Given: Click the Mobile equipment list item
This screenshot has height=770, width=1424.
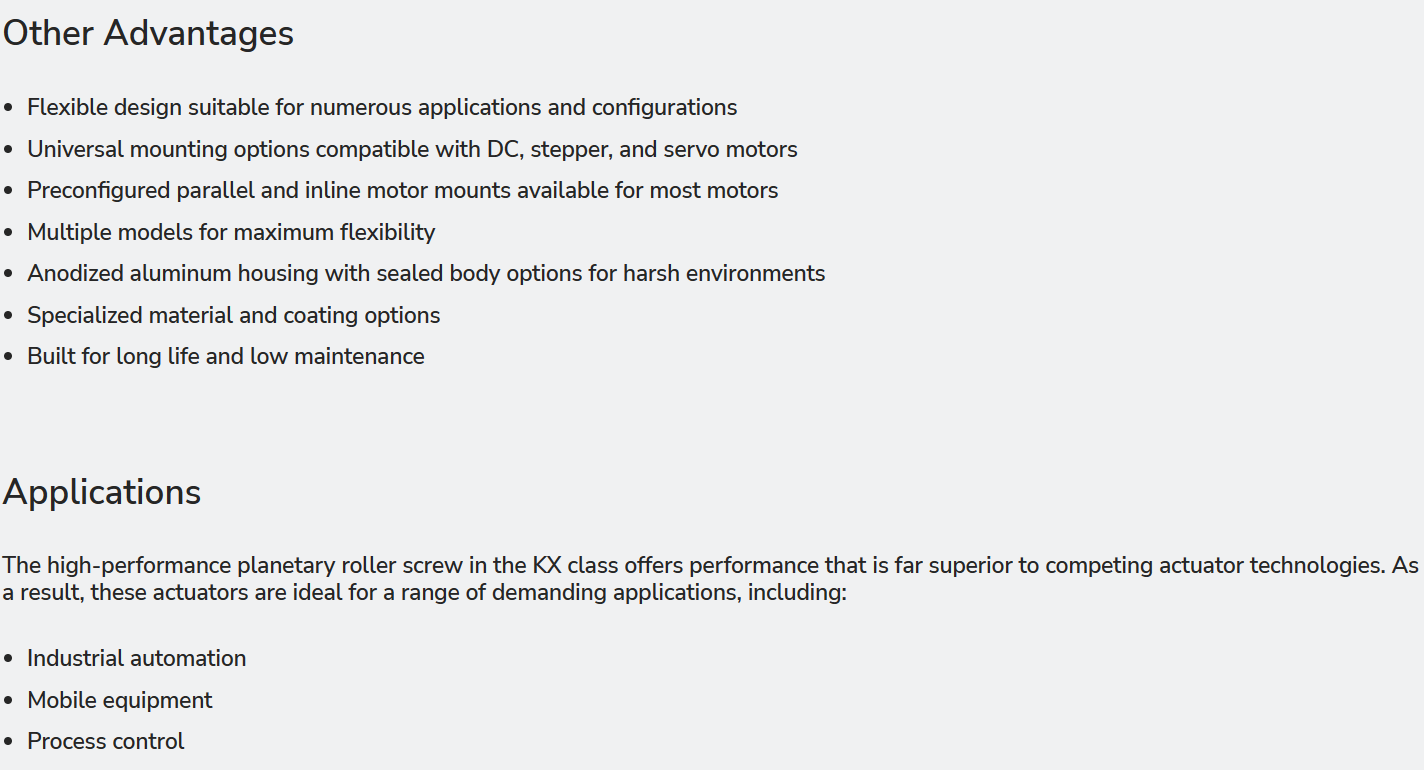Looking at the screenshot, I should (120, 700).
